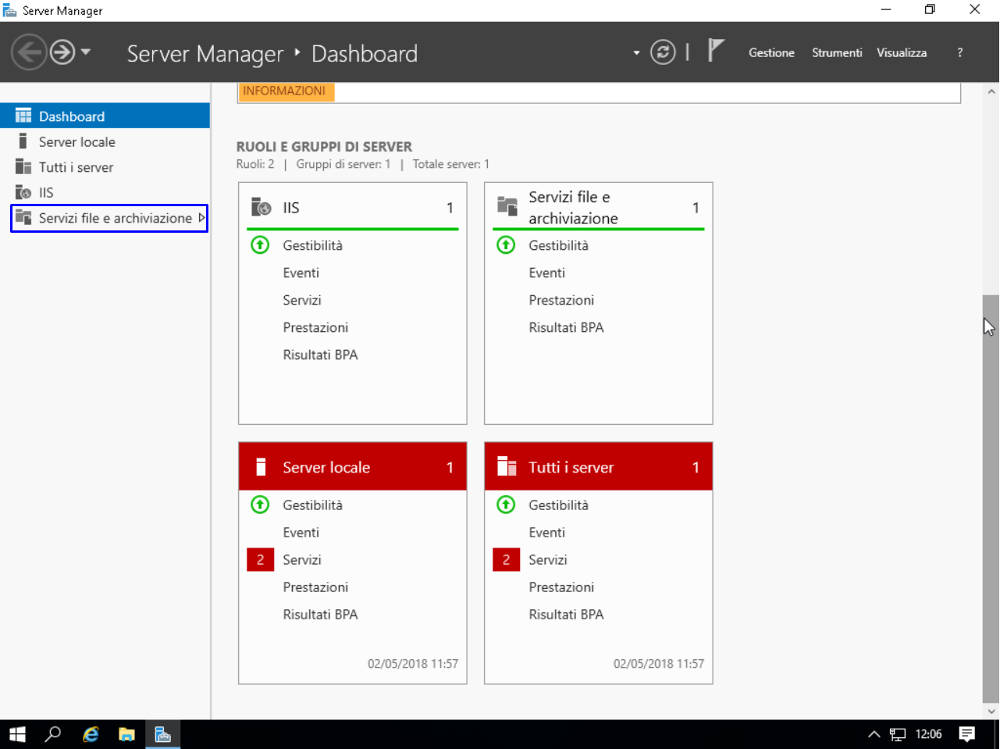Launch Internet Explorer from the taskbar
The width and height of the screenshot is (1000, 749).
(91, 734)
